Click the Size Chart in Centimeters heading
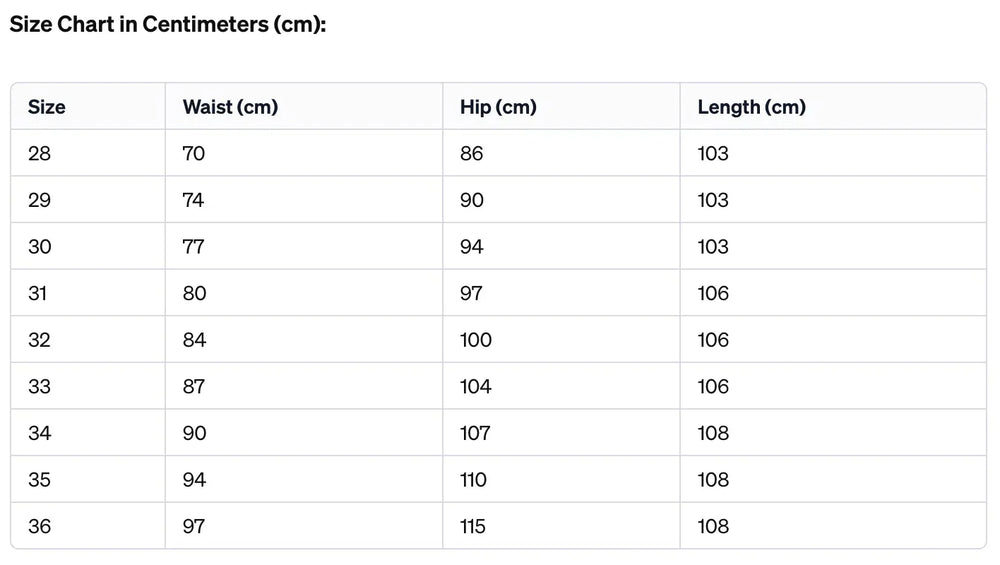The height and width of the screenshot is (565, 1000). pyautogui.click(x=168, y=25)
